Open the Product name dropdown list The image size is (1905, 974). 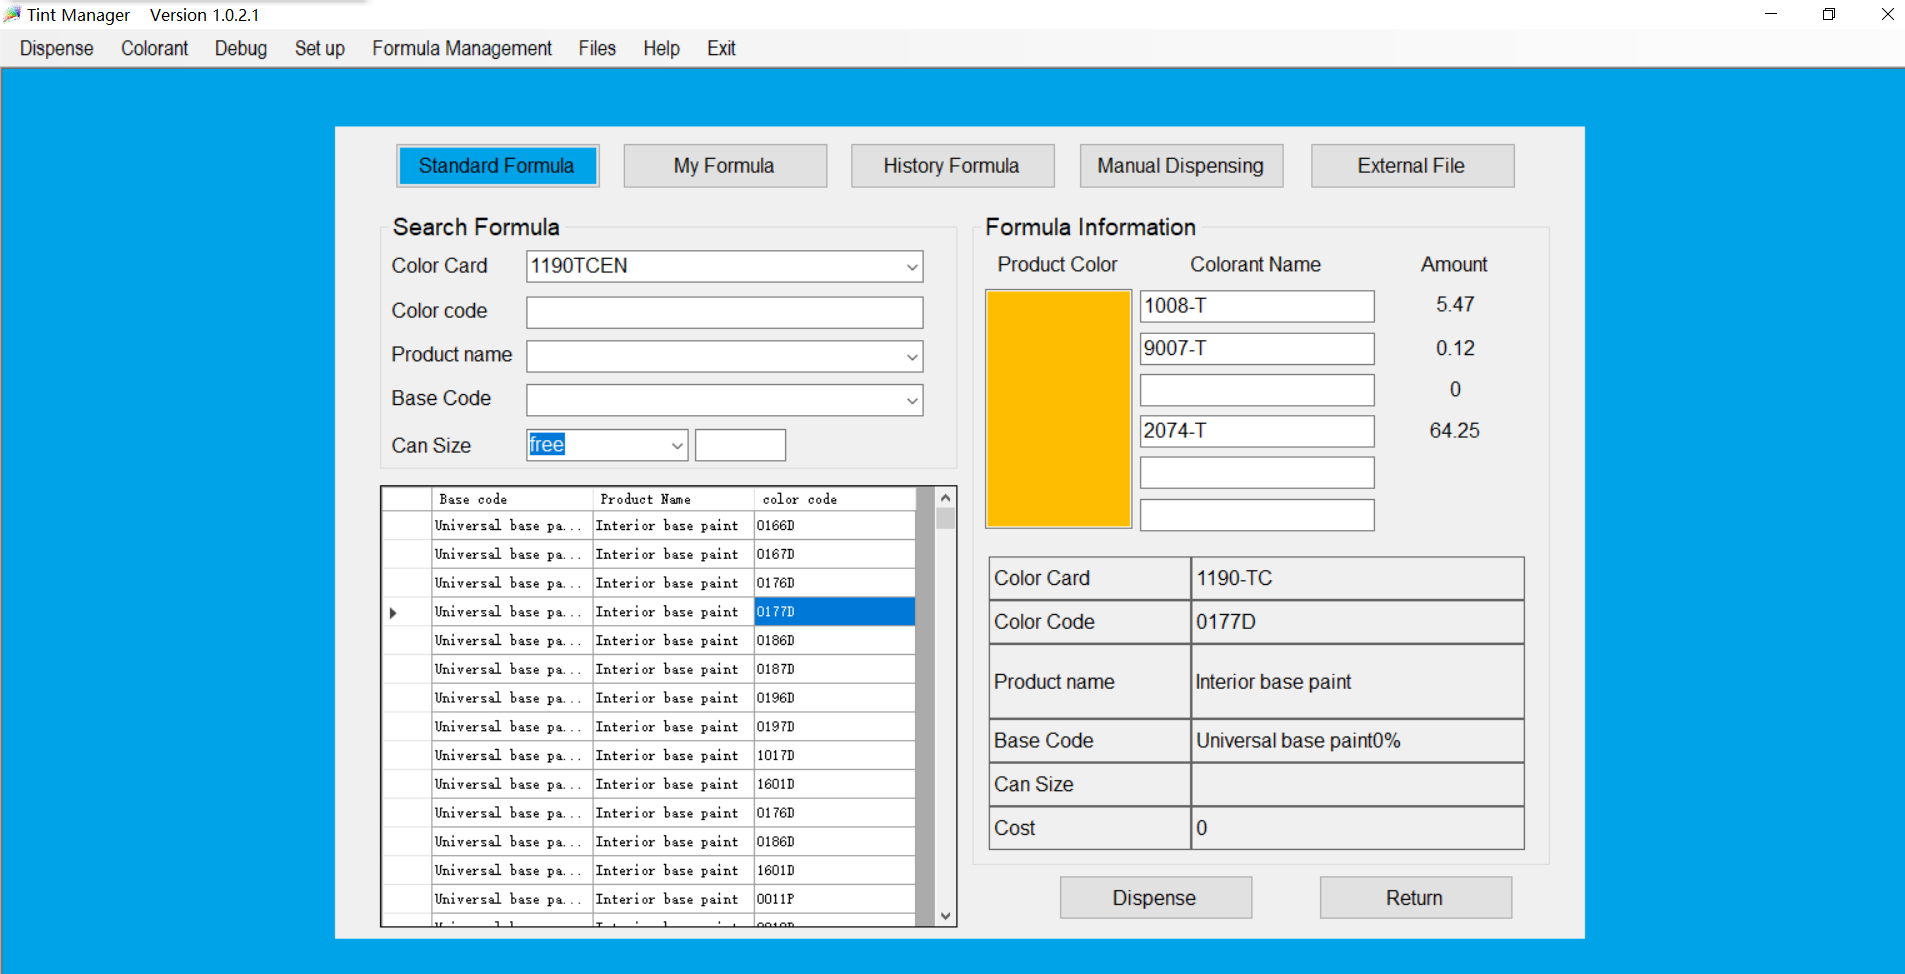pyautogui.click(x=911, y=357)
